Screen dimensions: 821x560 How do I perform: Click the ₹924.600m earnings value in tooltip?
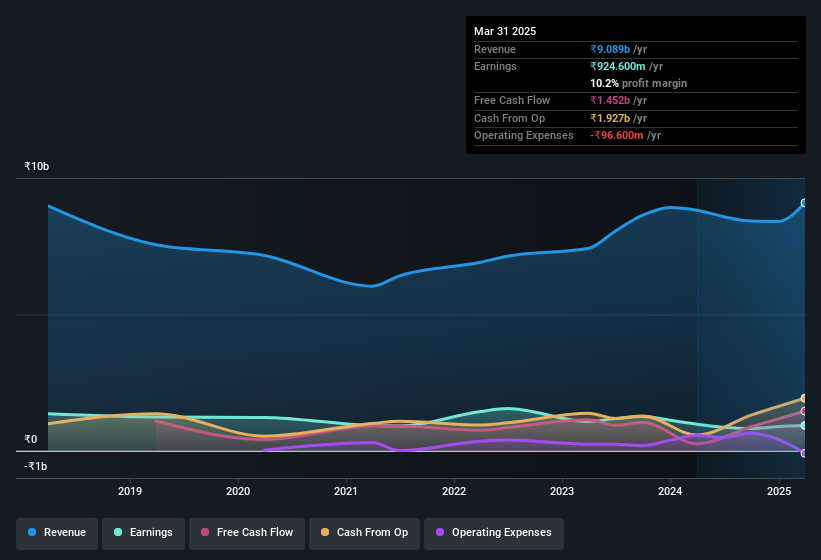[618, 66]
